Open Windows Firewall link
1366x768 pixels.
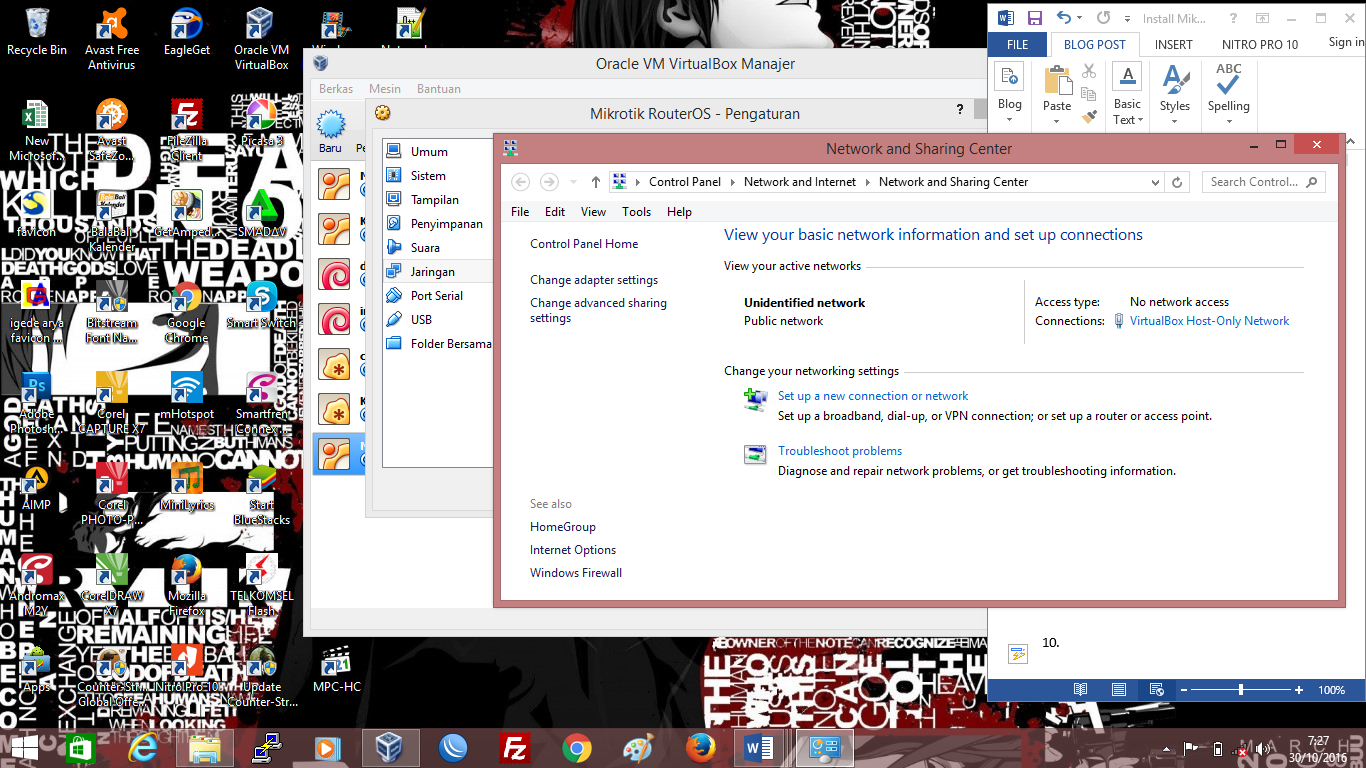[576, 573]
